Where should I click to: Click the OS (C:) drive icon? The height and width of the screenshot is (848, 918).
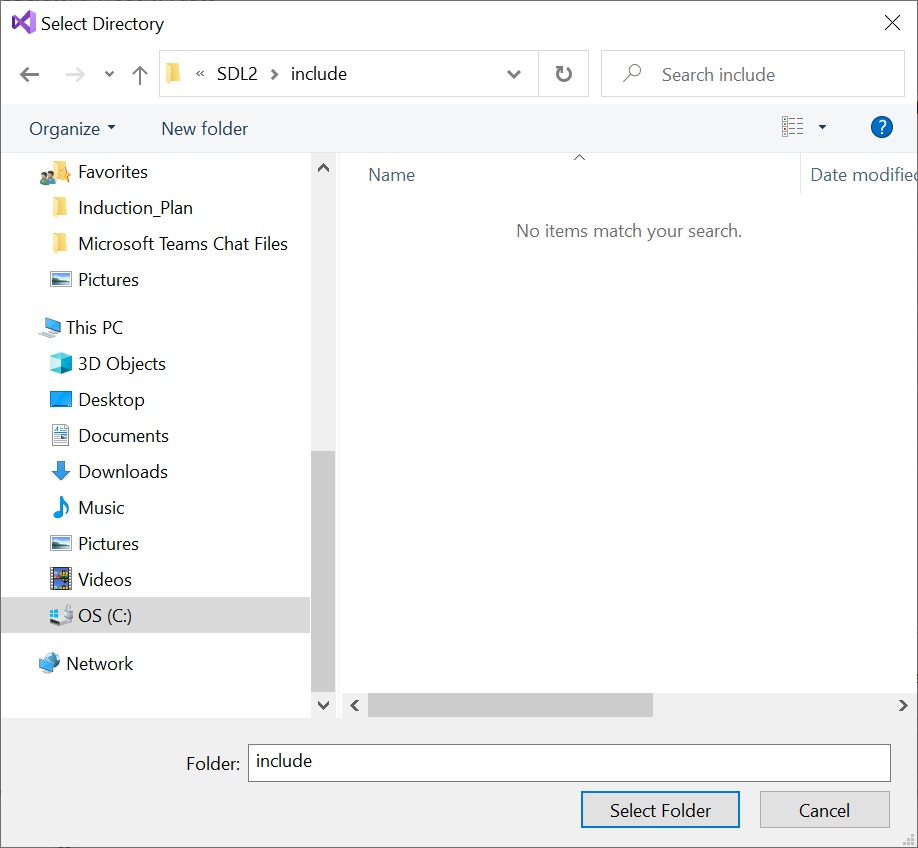click(x=61, y=615)
